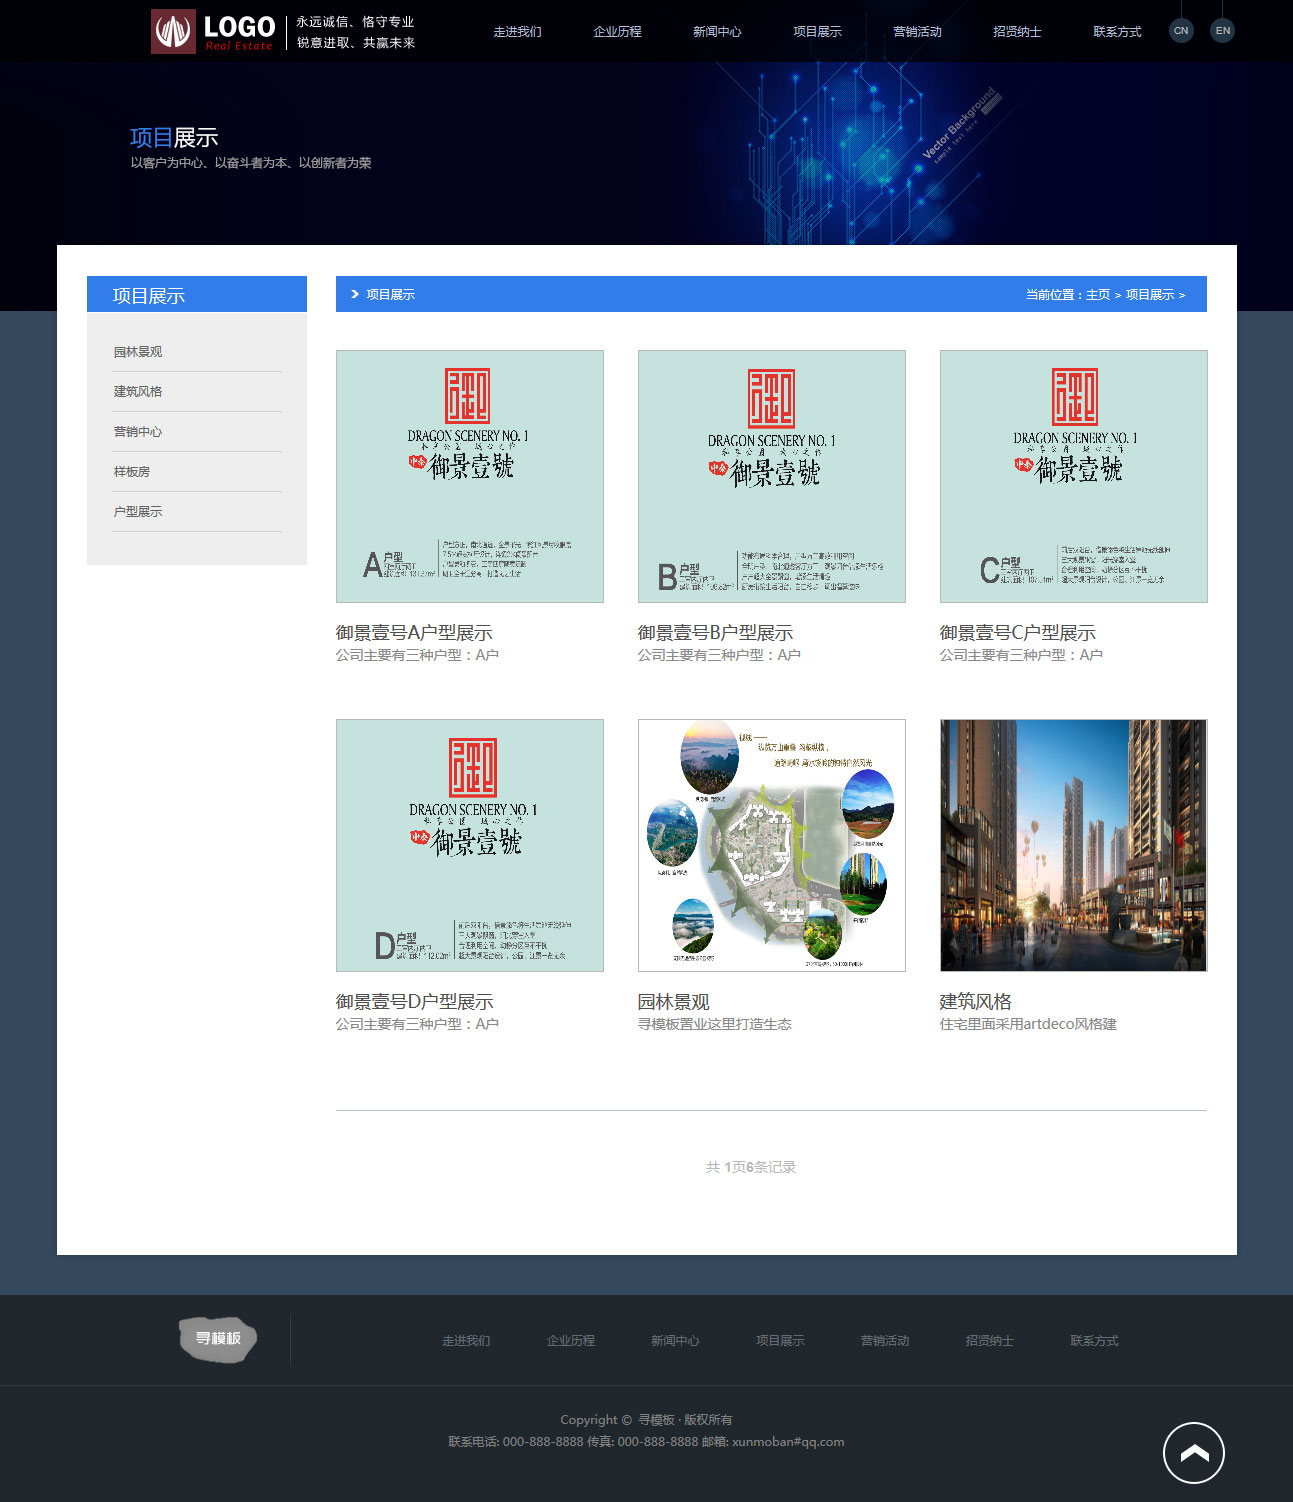Select 户型展示 in the sidebar
The width and height of the screenshot is (1293, 1502).
click(138, 512)
